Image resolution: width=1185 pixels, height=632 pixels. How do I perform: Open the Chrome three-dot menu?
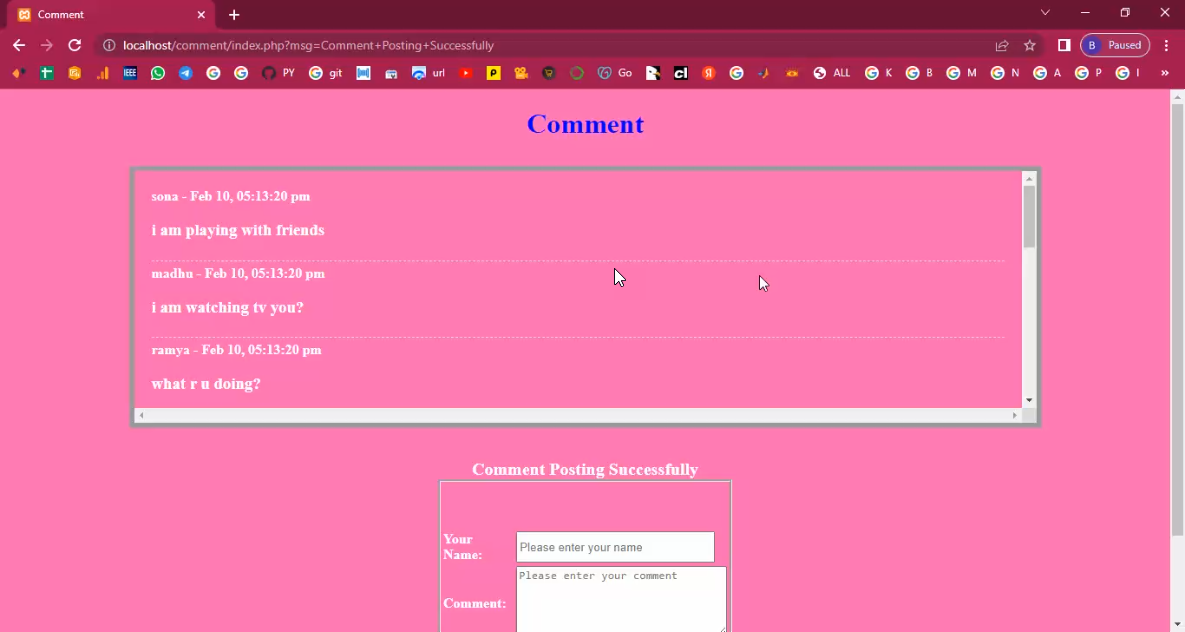click(1166, 45)
